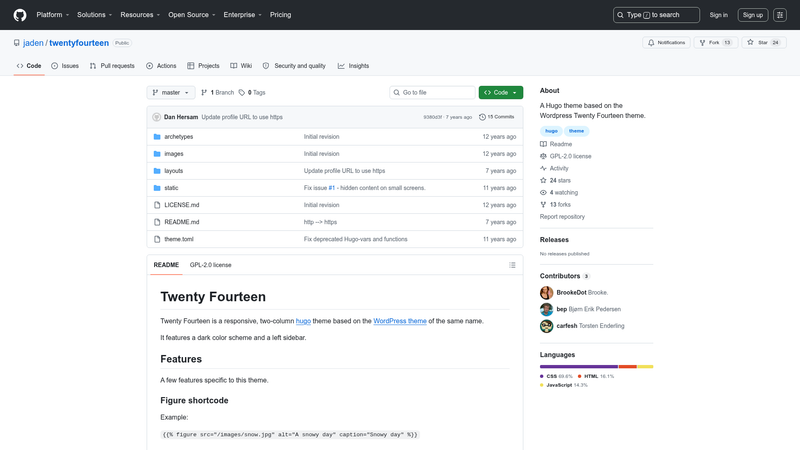This screenshot has height=450, width=800.
Task: Open the Contributors heading link
Action: [x=565, y=276]
